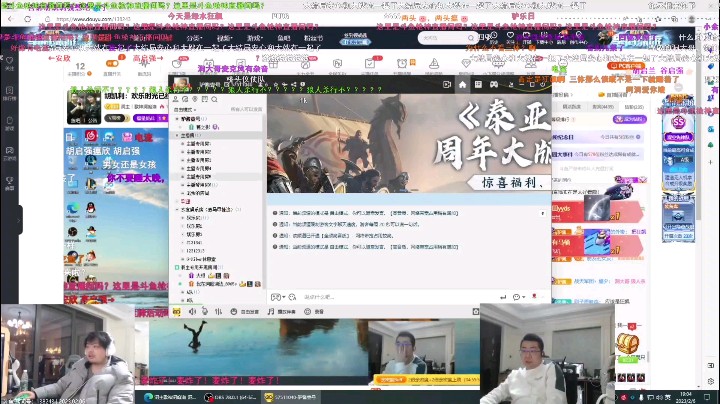Mute the speaker in YY bottom bar
The height and width of the screenshot is (404, 720).
coord(192,311)
